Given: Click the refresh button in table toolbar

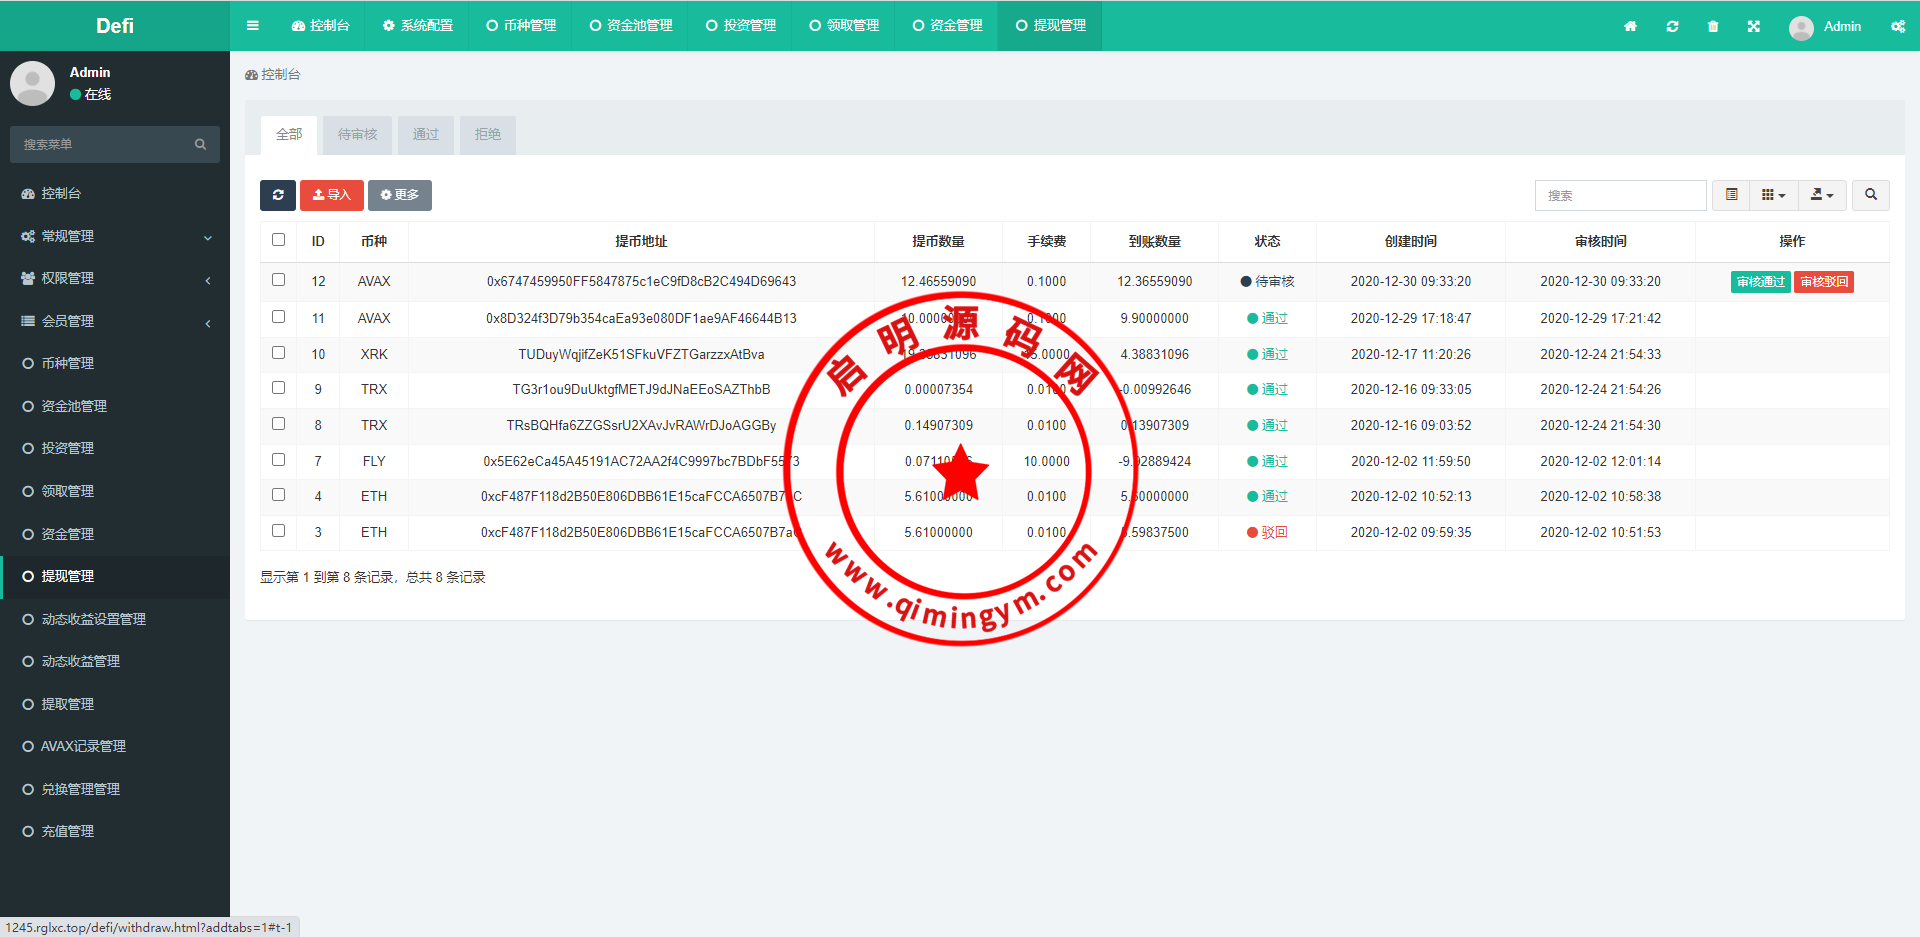Looking at the screenshot, I should point(278,195).
